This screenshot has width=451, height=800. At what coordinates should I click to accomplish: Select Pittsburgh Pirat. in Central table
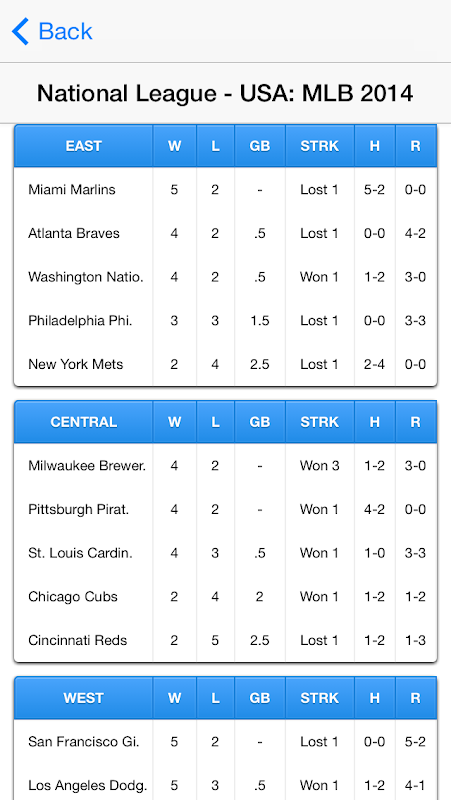pyautogui.click(x=226, y=510)
